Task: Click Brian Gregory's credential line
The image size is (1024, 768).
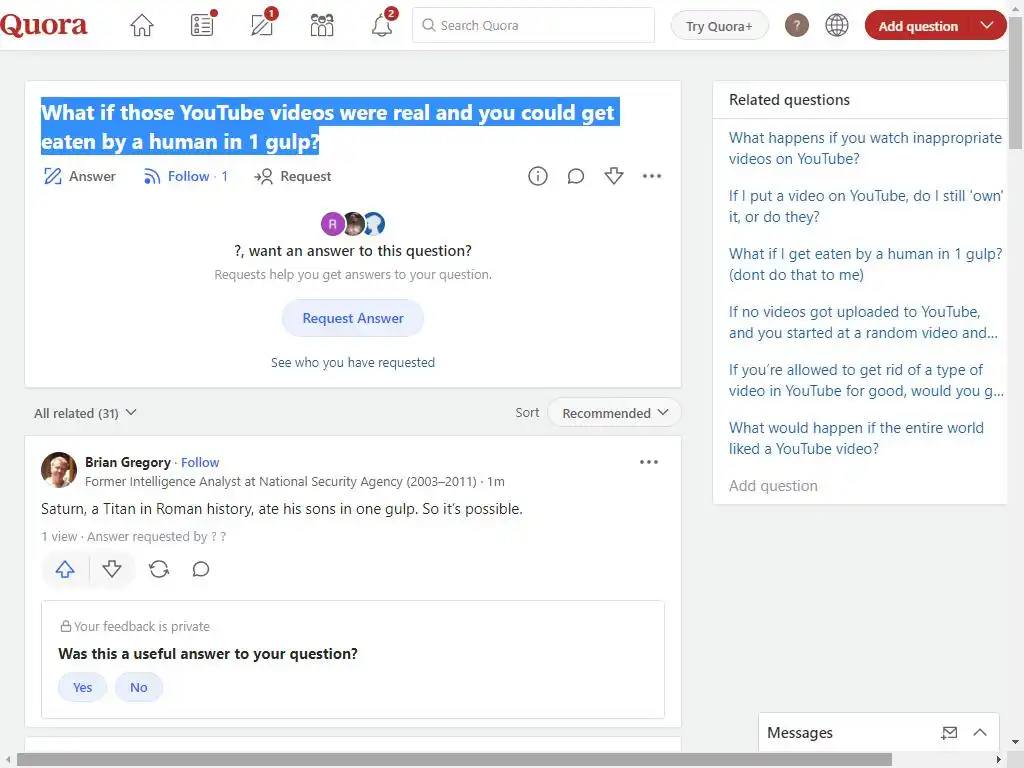Action: pyautogui.click(x=281, y=482)
